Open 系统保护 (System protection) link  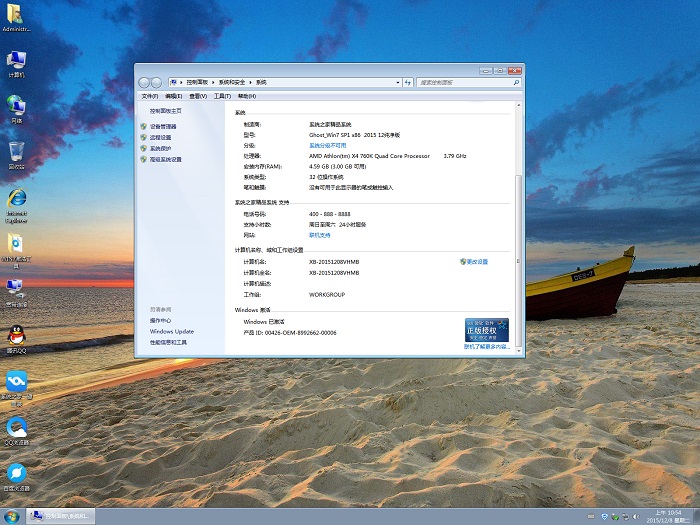point(160,148)
